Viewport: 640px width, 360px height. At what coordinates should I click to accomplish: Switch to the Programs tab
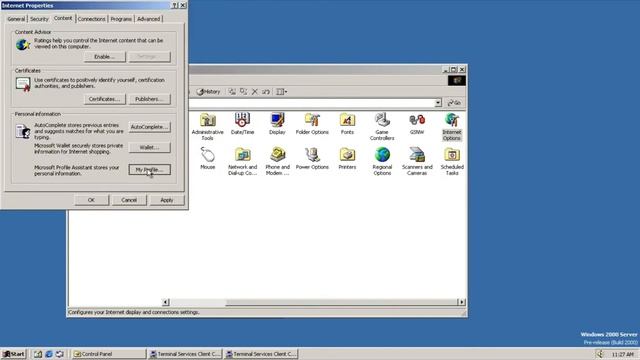coord(121,19)
